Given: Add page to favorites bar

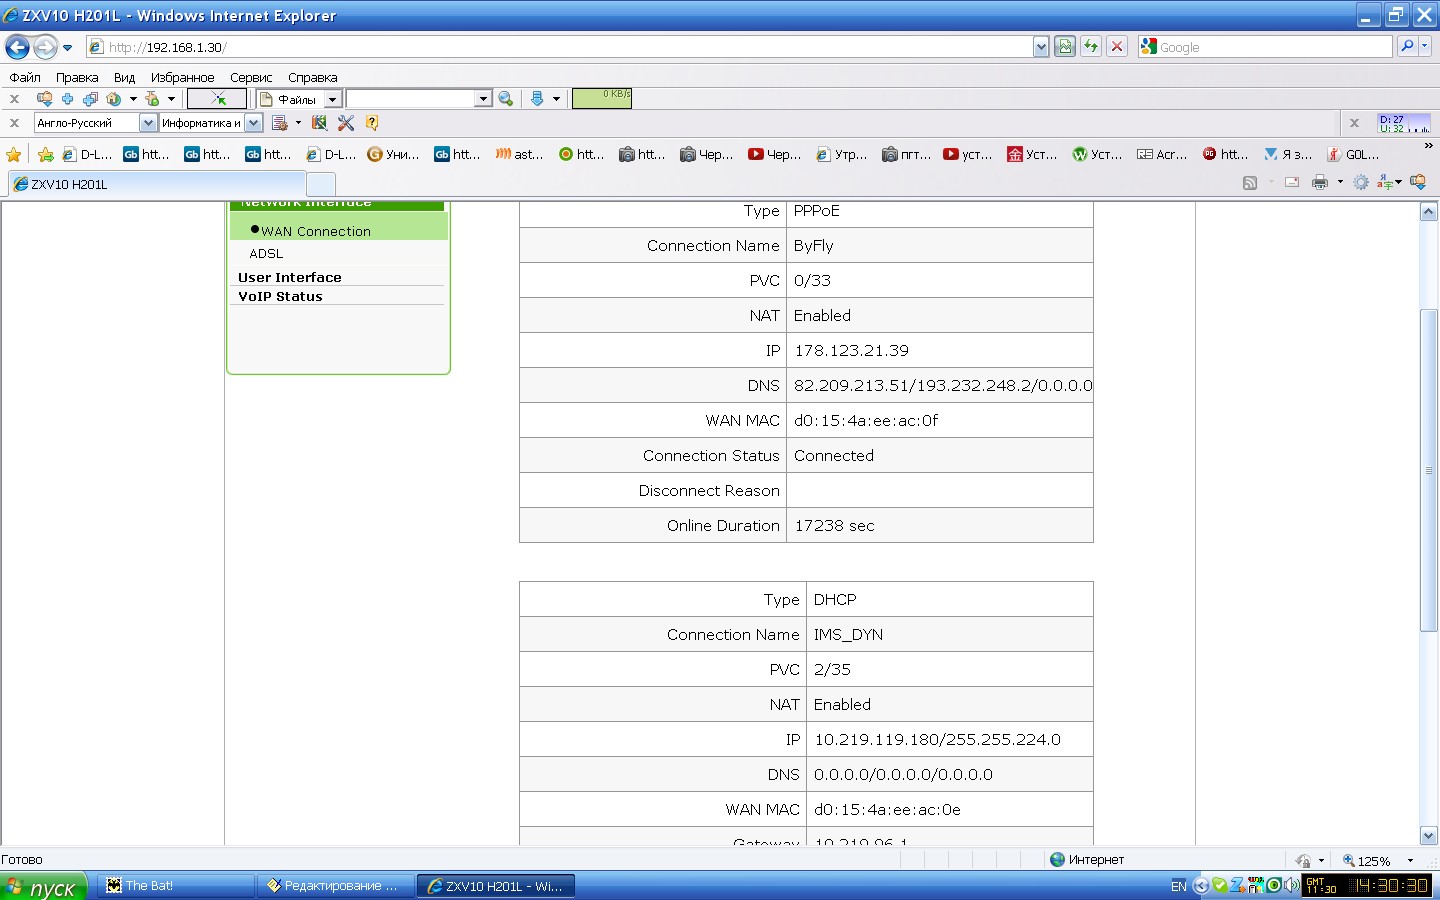Looking at the screenshot, I should pos(45,154).
